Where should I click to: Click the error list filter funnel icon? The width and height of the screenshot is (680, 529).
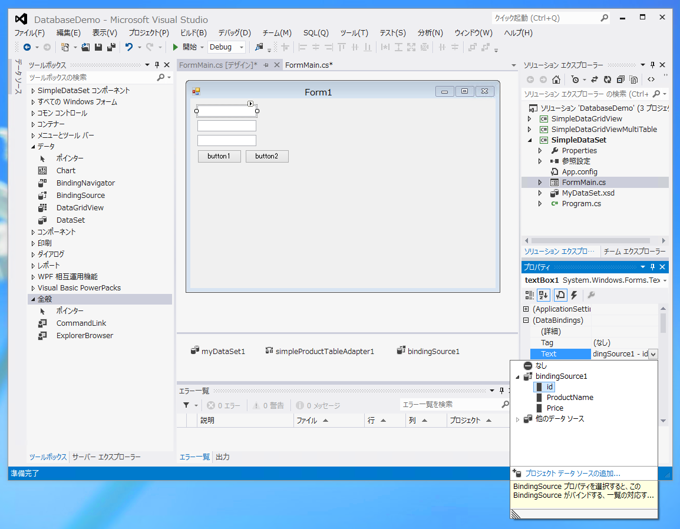[x=186, y=405]
